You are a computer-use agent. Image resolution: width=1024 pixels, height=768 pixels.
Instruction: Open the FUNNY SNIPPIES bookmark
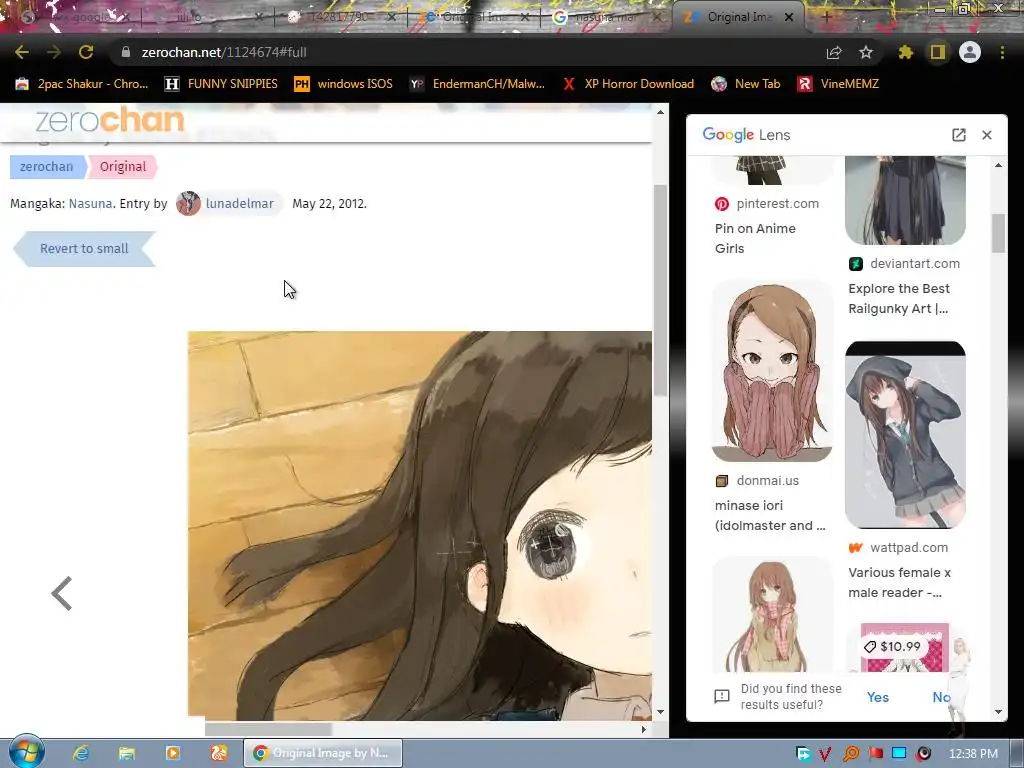(221, 84)
